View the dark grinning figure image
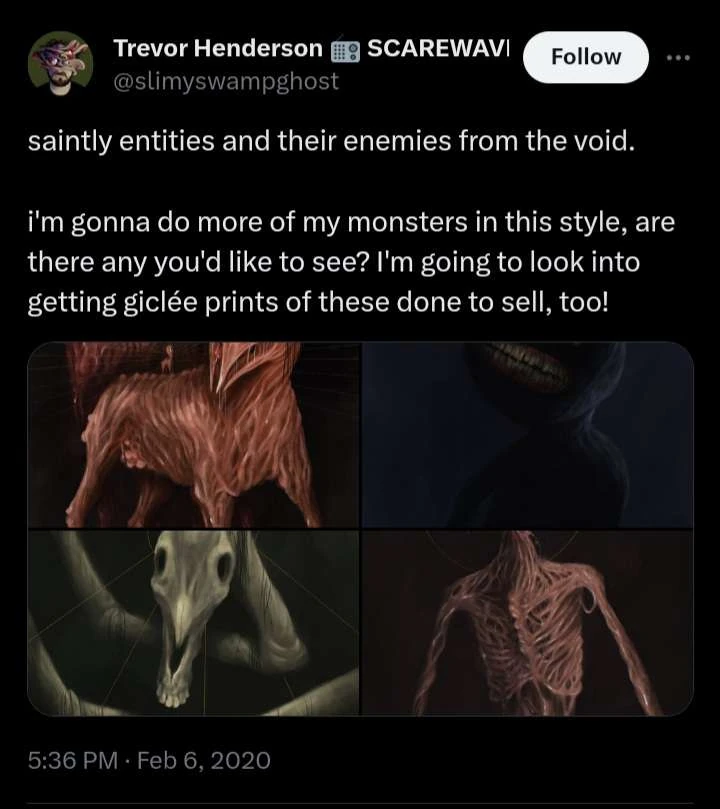The width and height of the screenshot is (720, 809). pos(528,434)
